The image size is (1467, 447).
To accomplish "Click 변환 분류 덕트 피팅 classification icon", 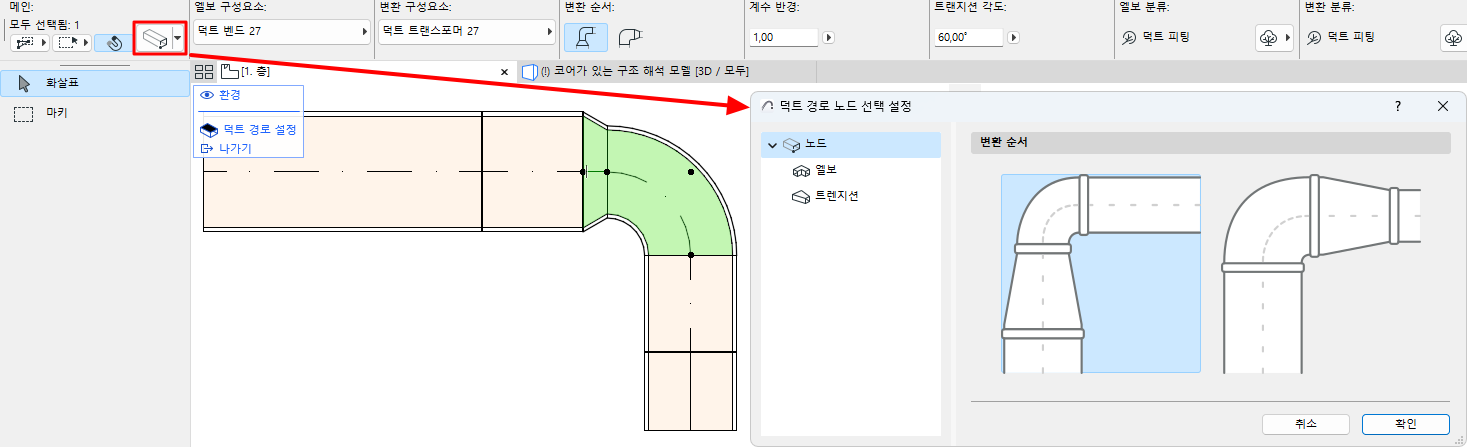I will click(x=1314, y=37).
